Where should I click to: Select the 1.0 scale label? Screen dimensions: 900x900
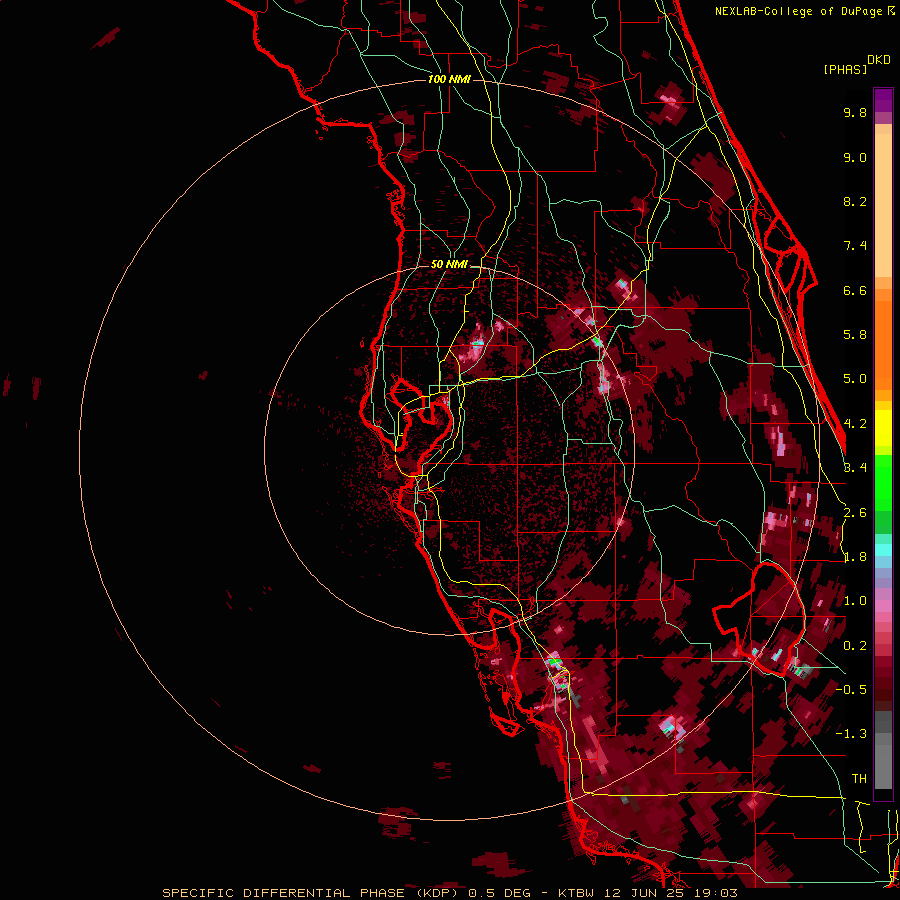[855, 601]
